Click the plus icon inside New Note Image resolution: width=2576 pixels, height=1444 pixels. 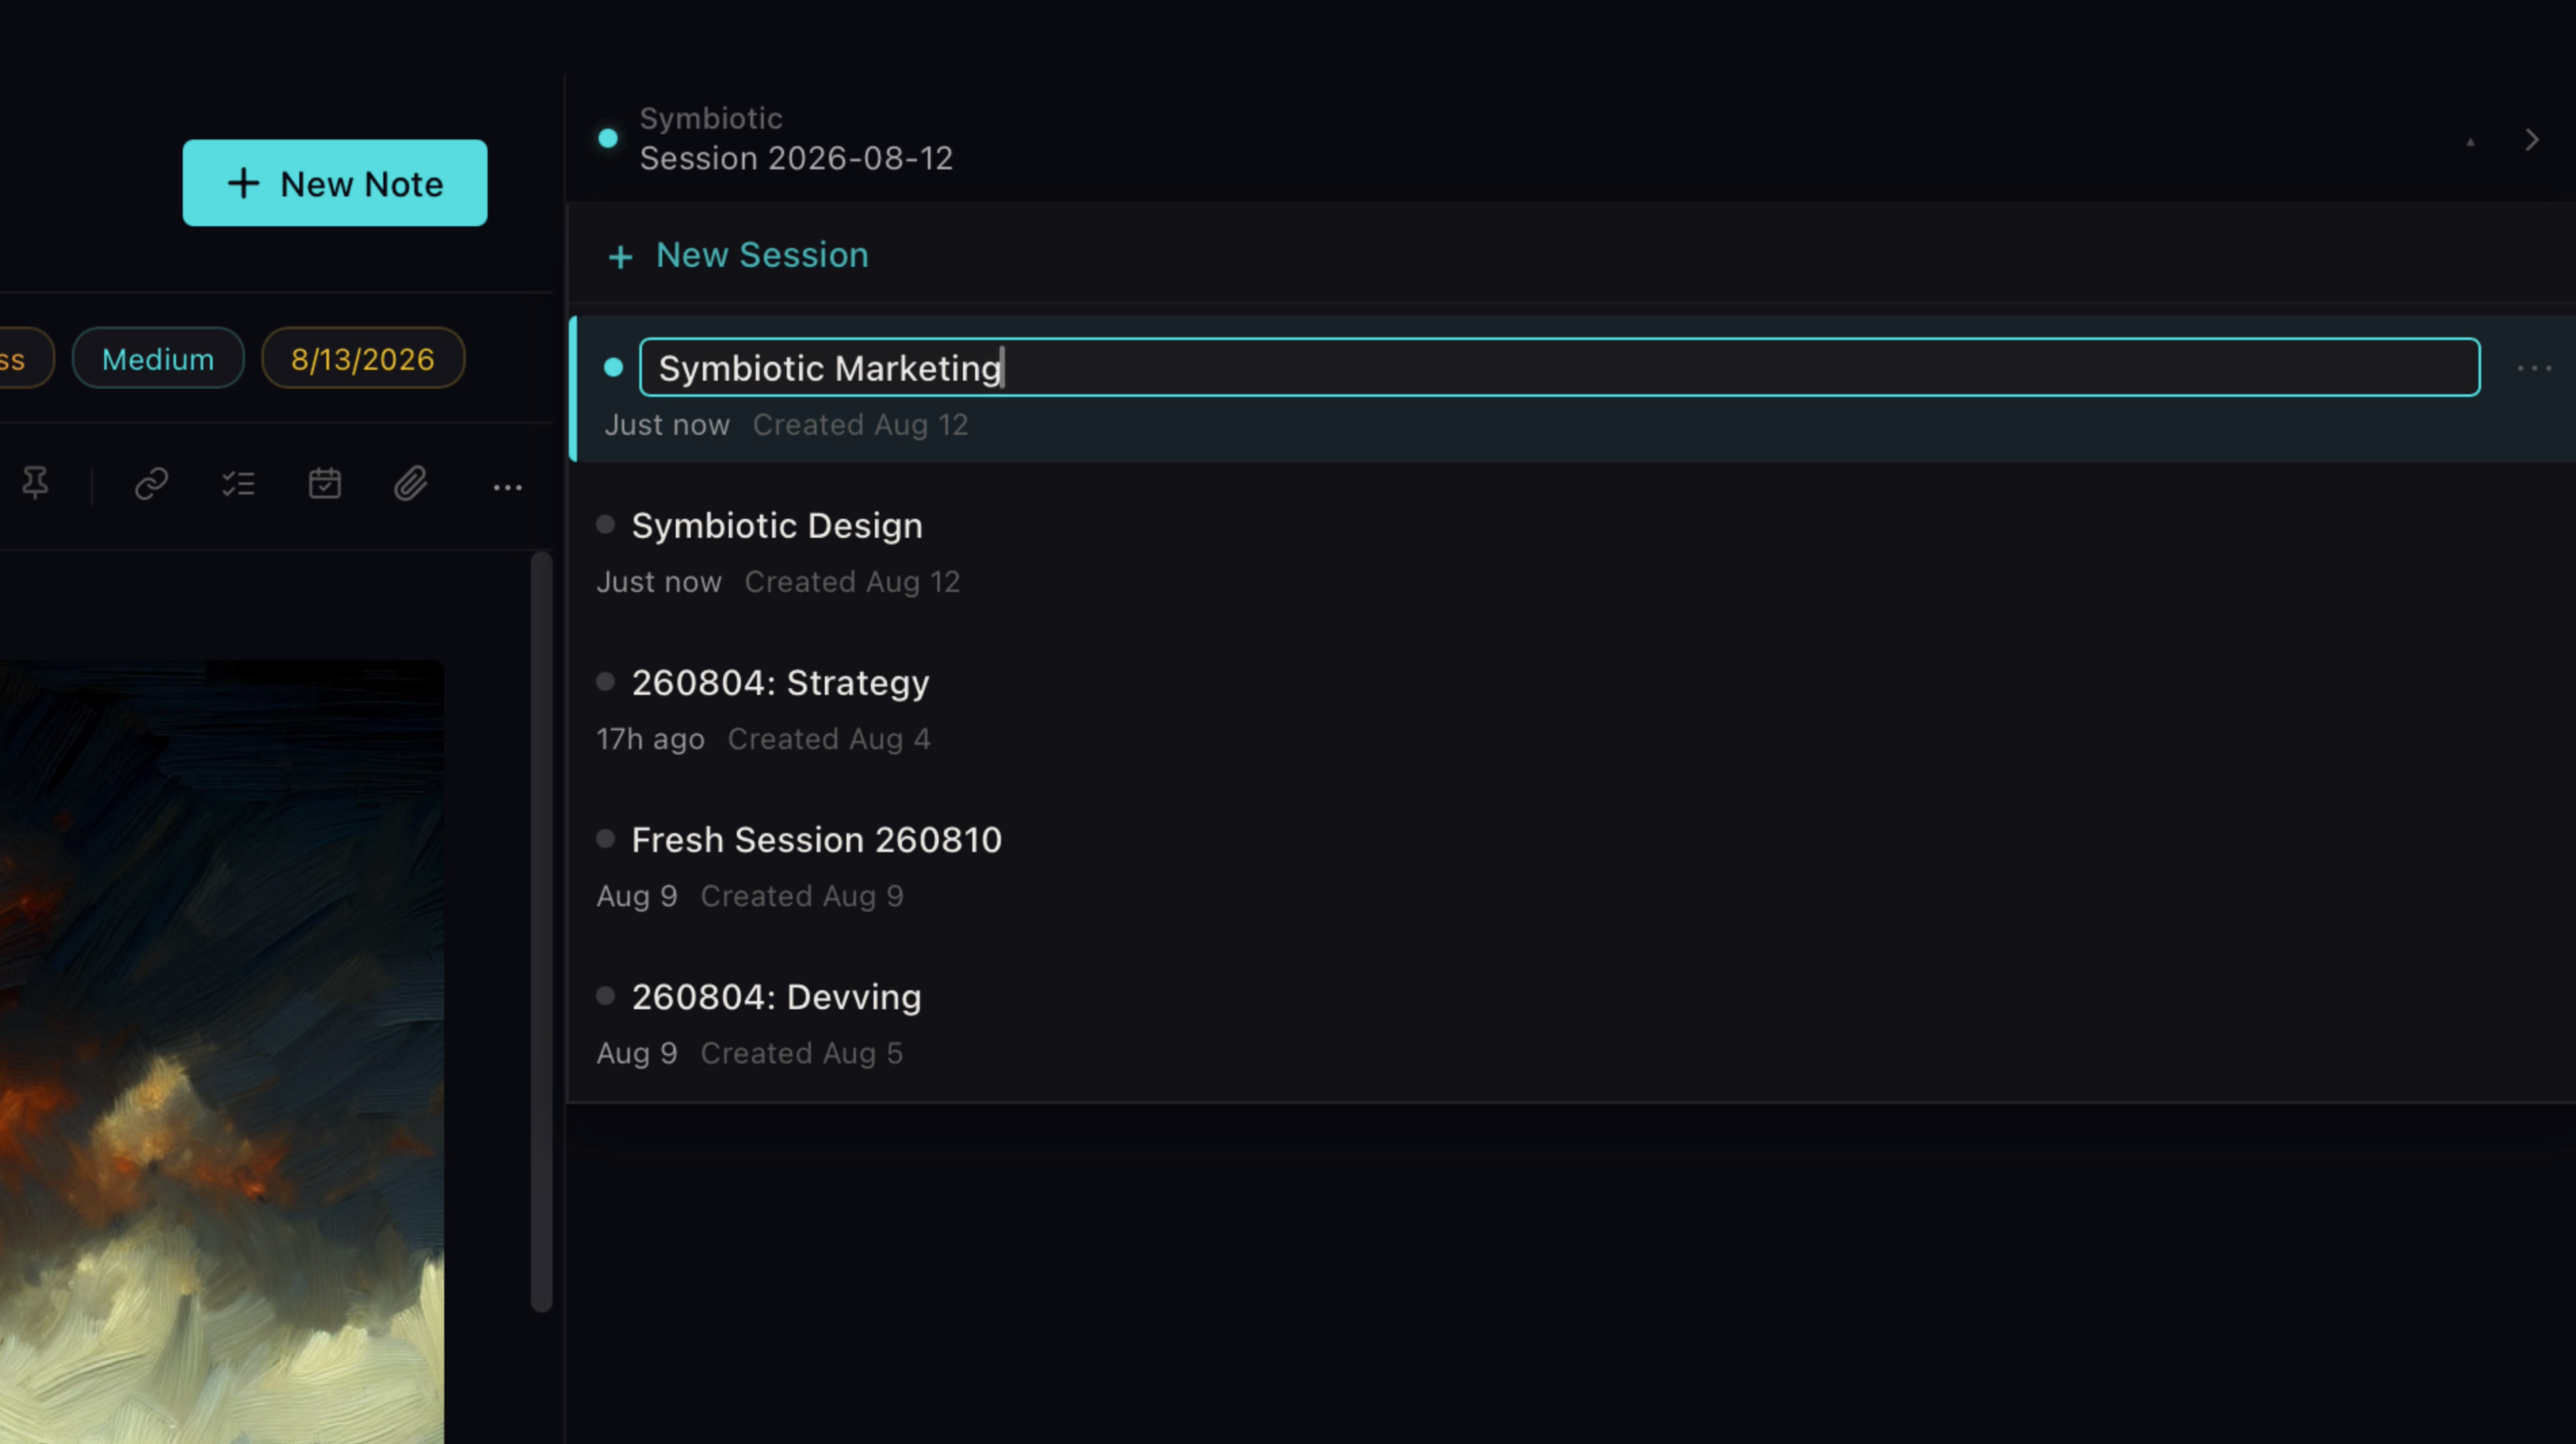click(243, 183)
